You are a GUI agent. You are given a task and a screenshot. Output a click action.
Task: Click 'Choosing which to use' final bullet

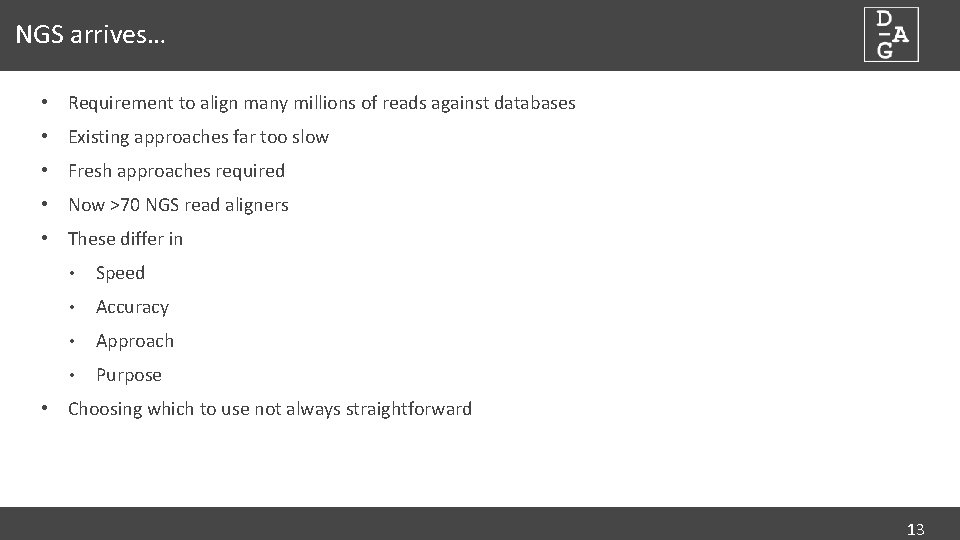[269, 409]
